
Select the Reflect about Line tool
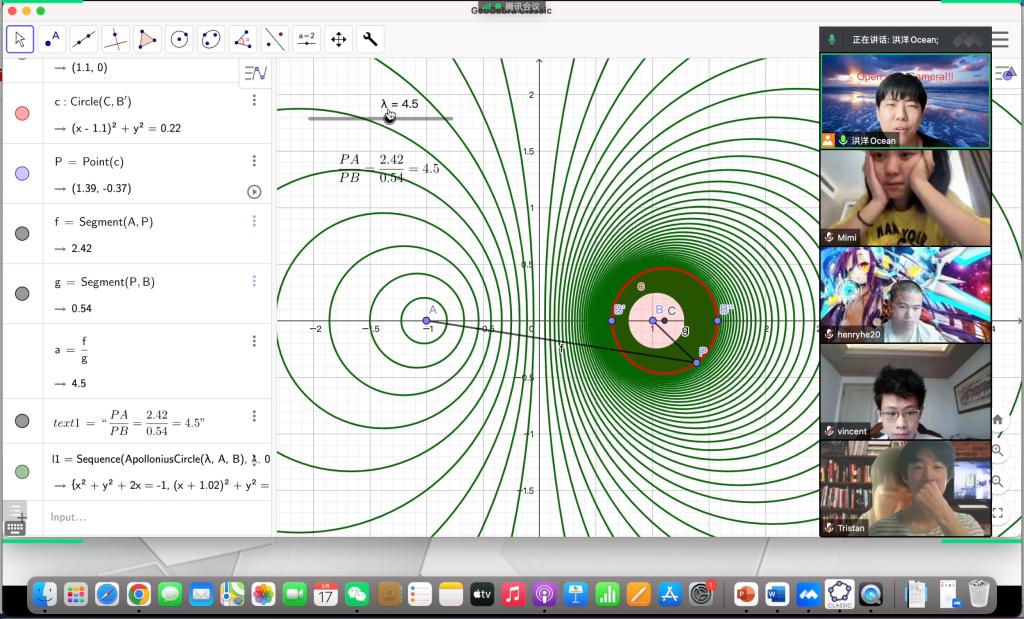(x=275, y=40)
